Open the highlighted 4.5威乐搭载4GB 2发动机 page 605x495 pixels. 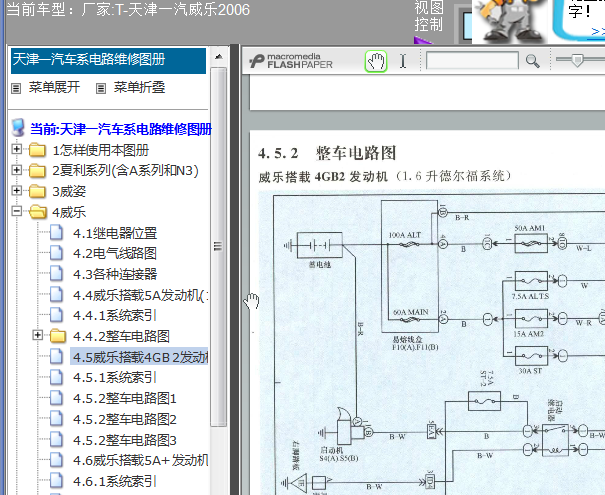140,357
